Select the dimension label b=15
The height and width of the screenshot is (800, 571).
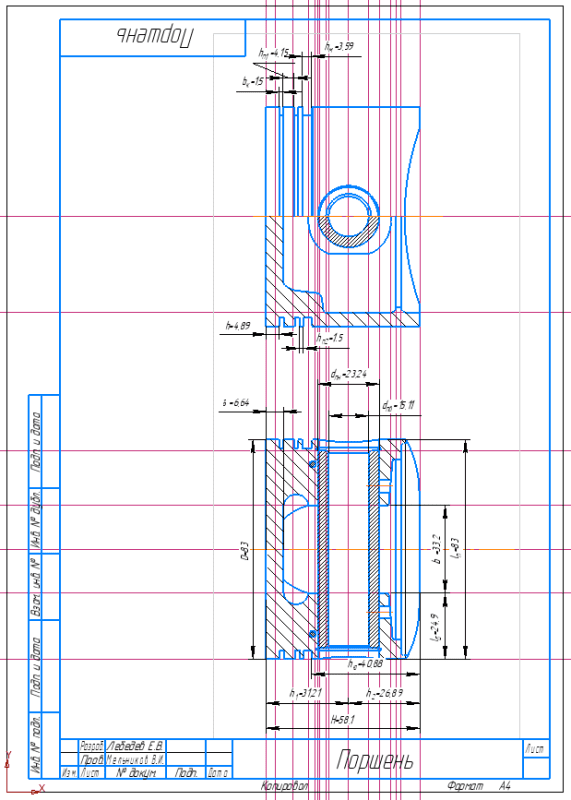pyautogui.click(x=253, y=81)
